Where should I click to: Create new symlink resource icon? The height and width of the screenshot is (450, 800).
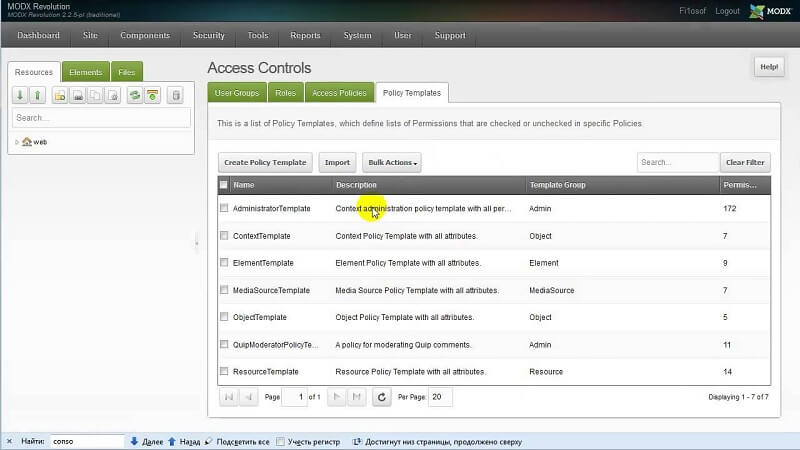95,95
